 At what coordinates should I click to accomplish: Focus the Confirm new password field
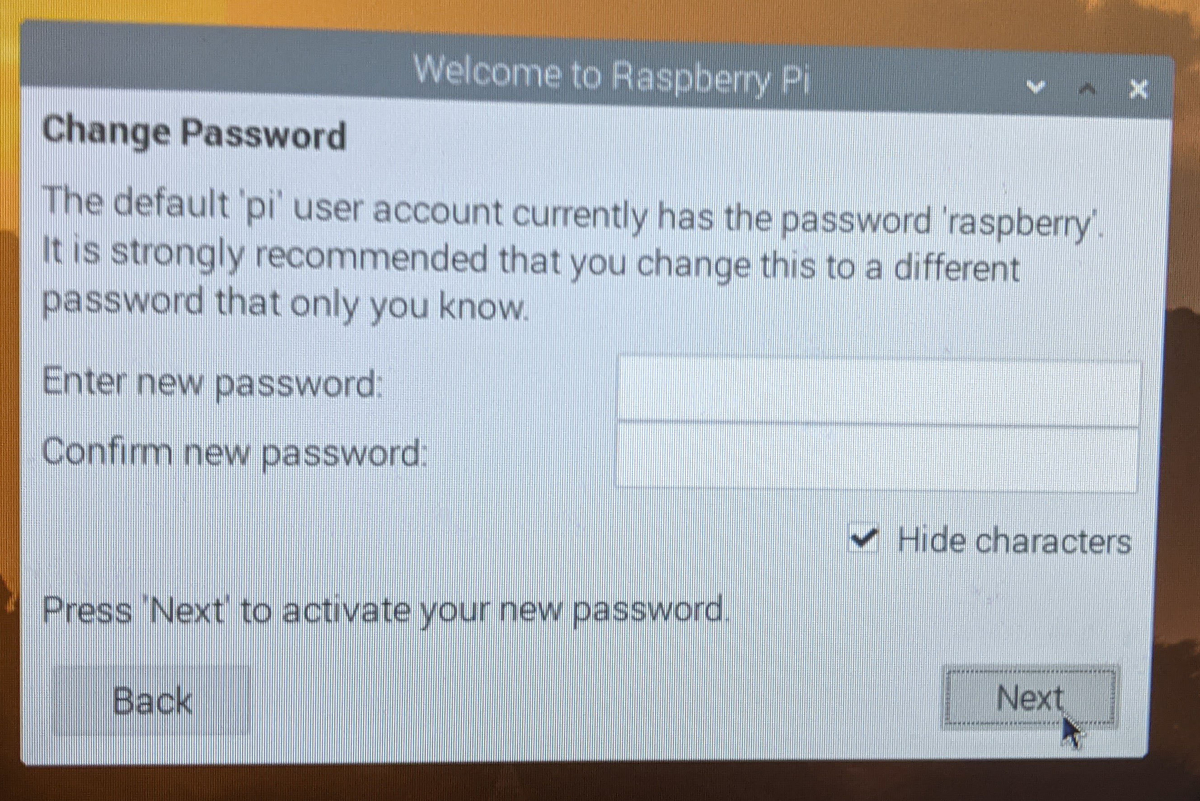coord(876,457)
